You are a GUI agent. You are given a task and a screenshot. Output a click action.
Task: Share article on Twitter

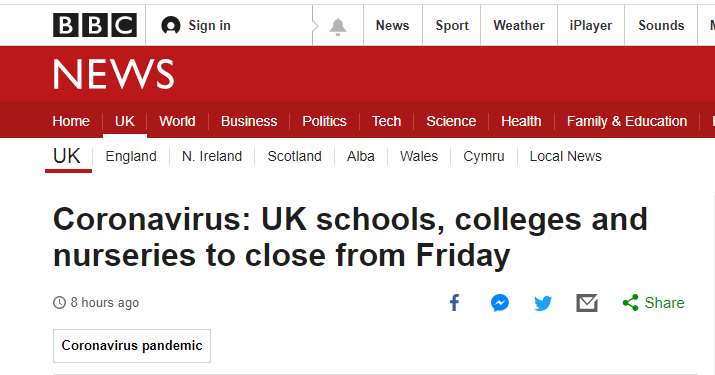543,303
